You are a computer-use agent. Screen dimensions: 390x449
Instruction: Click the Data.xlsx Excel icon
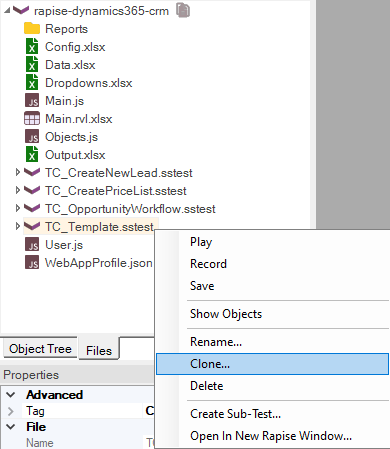click(32, 64)
